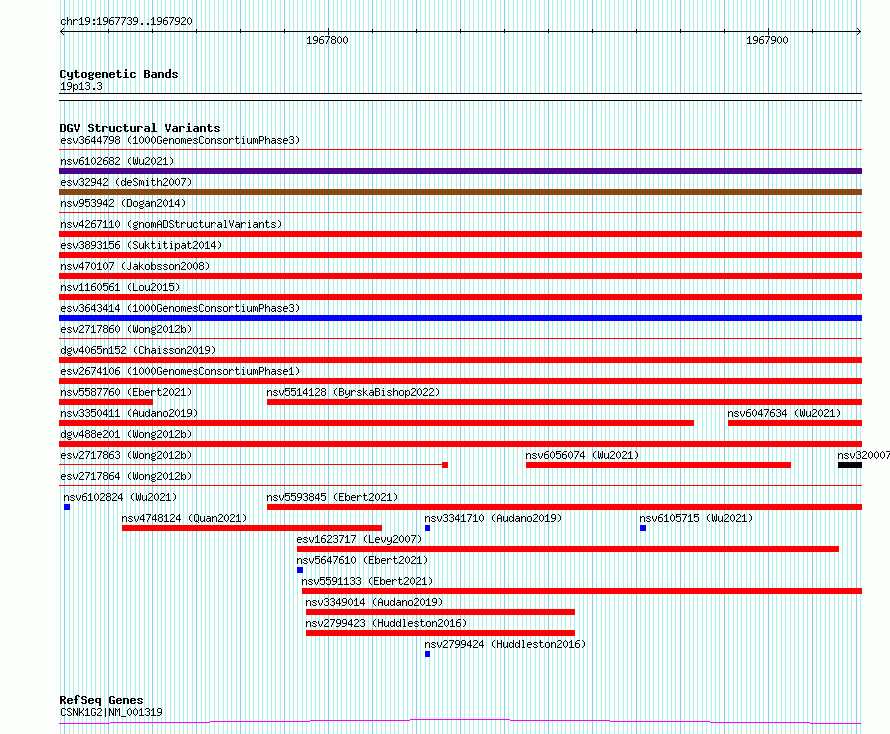Click nsv3350411 (Audano2019) label

(x=129, y=413)
